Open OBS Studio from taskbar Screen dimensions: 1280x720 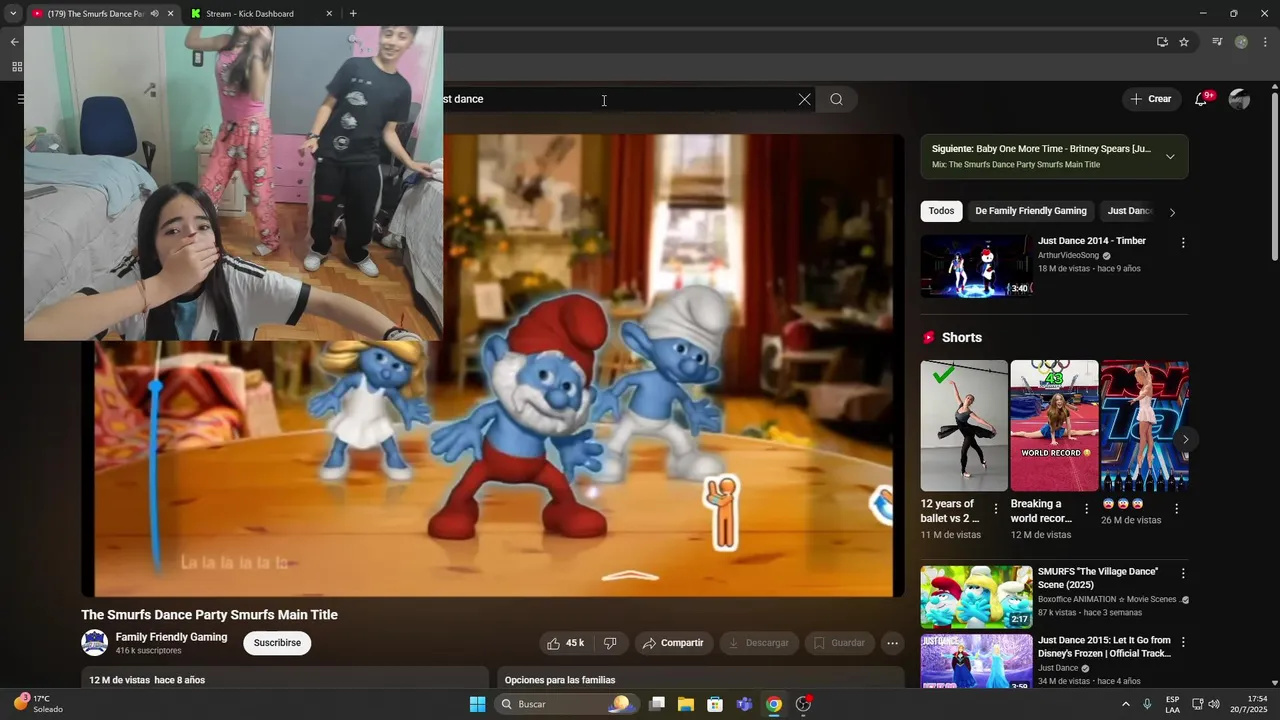pos(803,704)
